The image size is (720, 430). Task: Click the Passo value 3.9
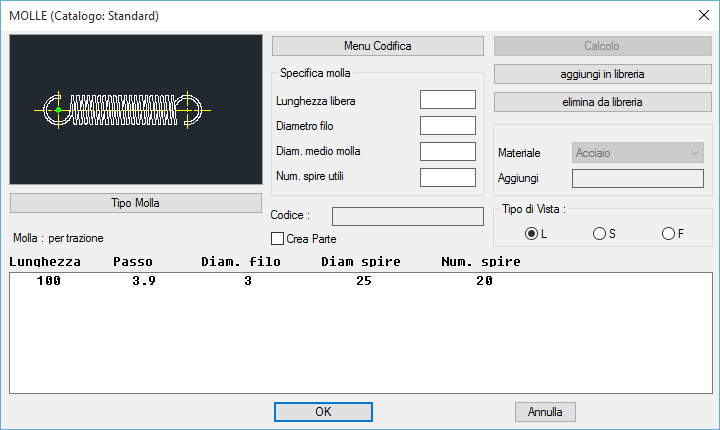point(144,281)
